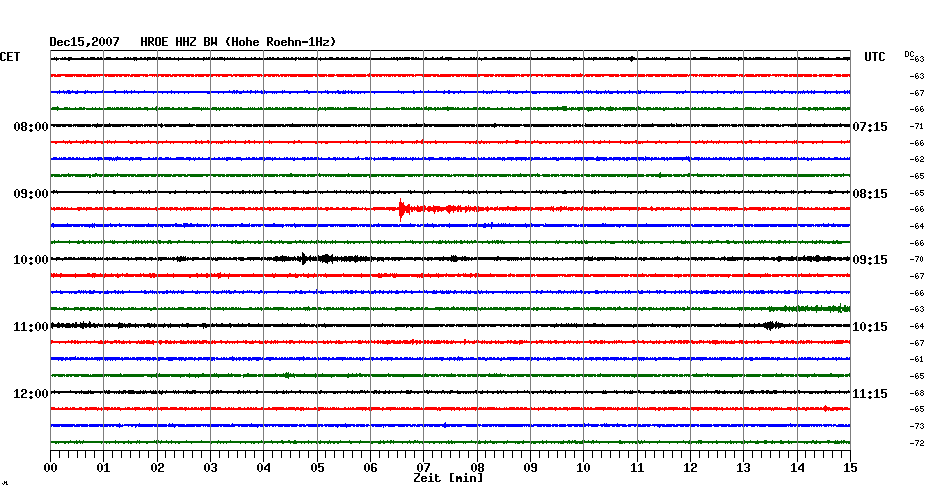Click the green burst at trace end
Image resolution: width=930 pixels, height=494 pixels.
point(810,308)
